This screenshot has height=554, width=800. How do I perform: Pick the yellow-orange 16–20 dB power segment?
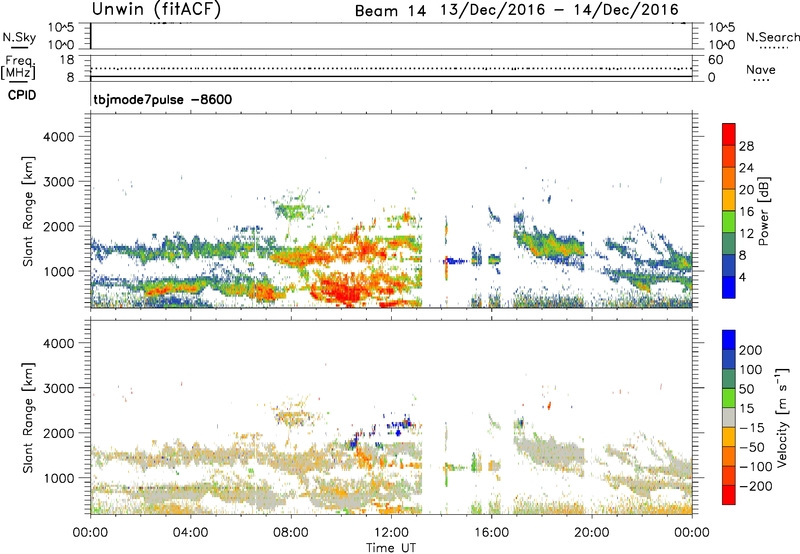729,200
